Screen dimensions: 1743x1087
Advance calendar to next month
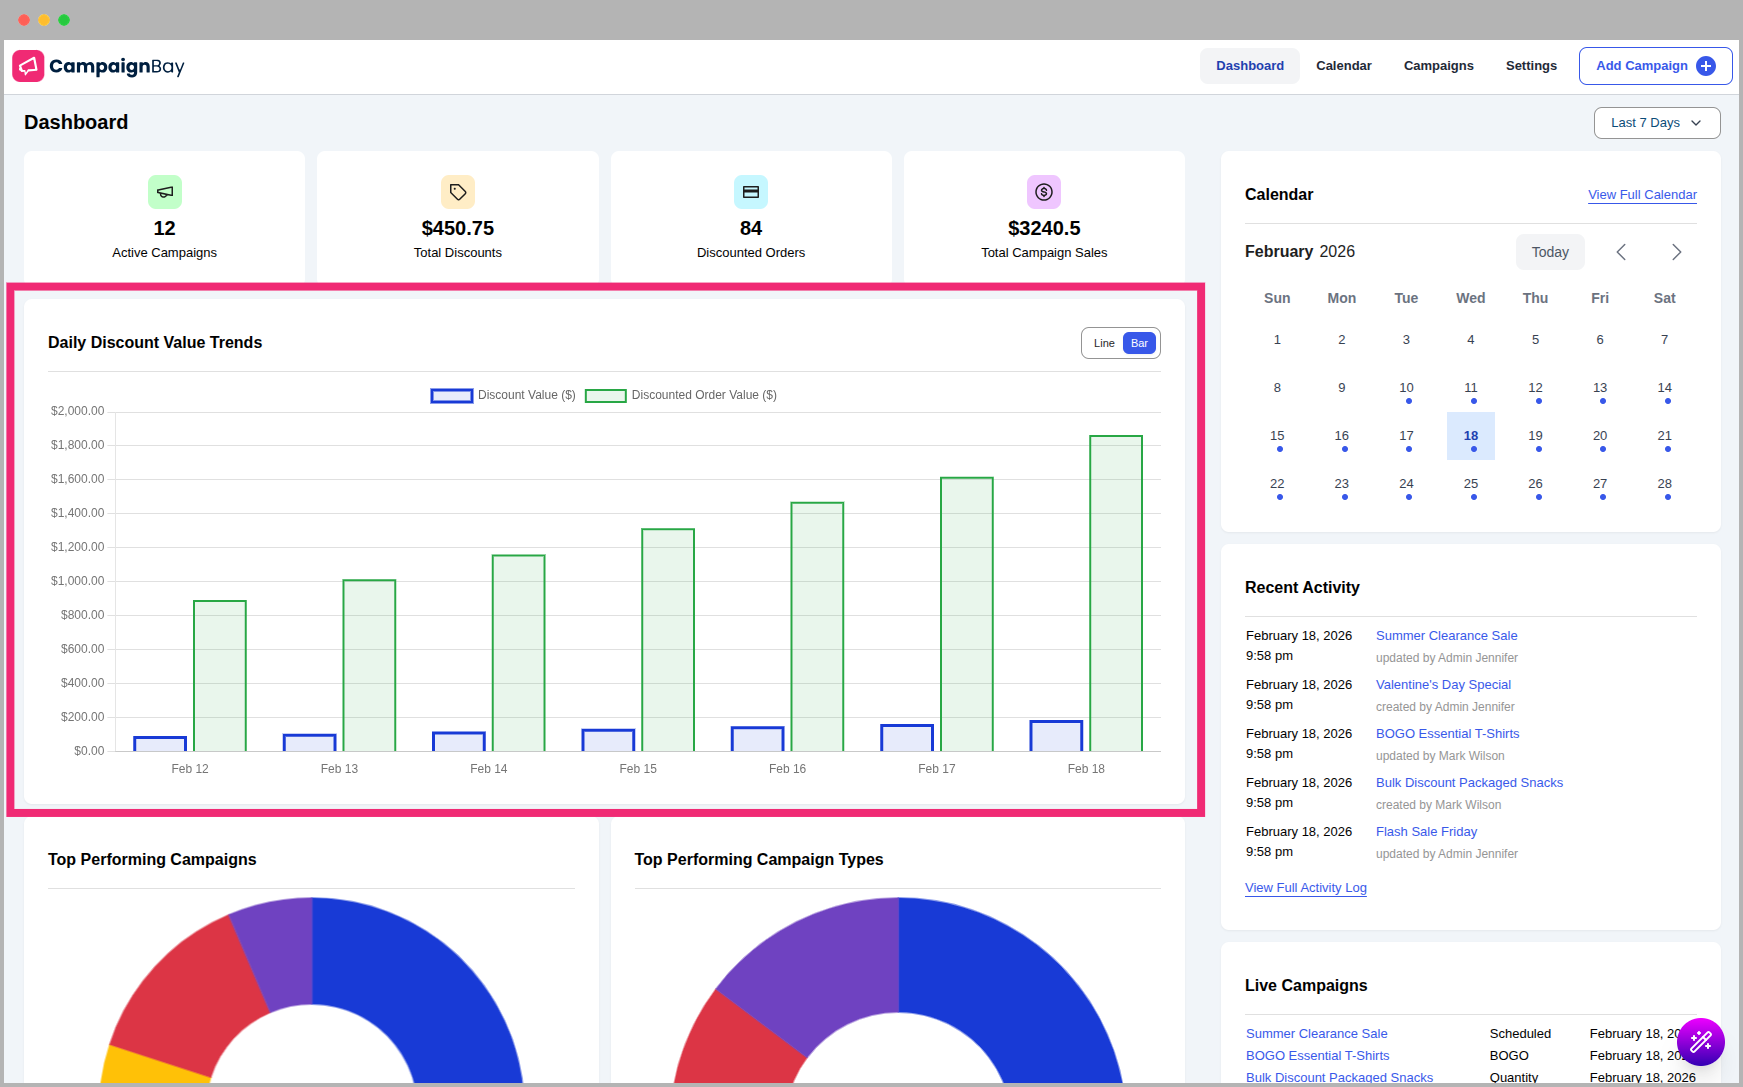(x=1676, y=252)
